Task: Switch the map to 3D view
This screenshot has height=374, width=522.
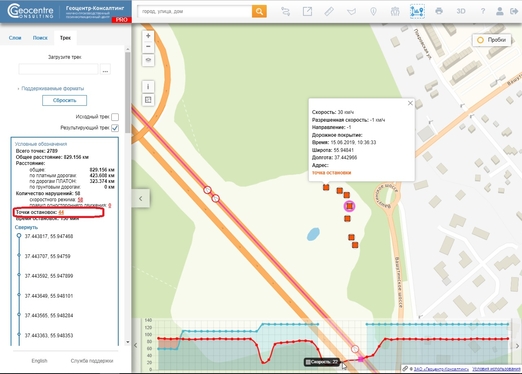Action: [x=461, y=11]
